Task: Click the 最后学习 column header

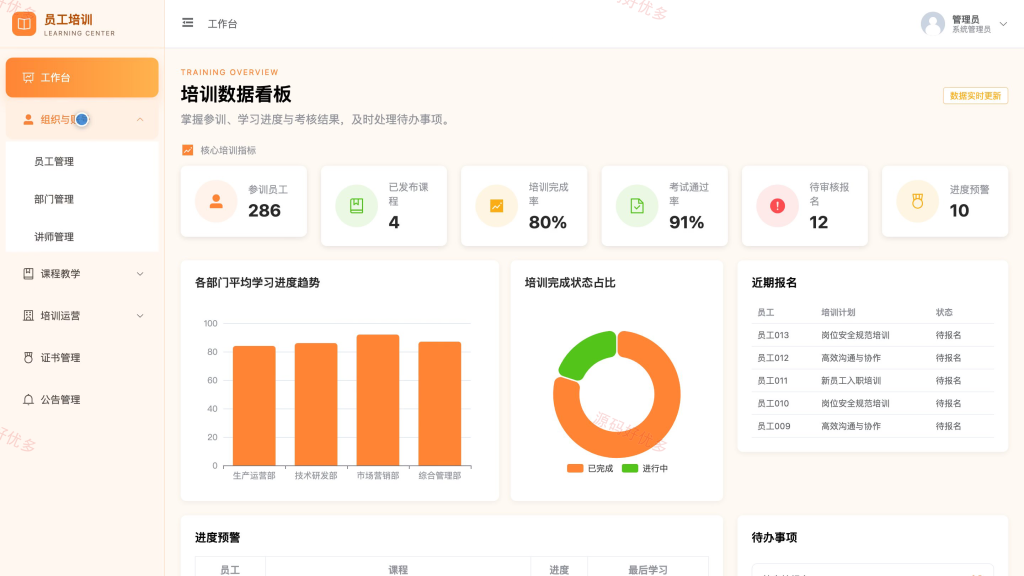Action: tap(648, 570)
